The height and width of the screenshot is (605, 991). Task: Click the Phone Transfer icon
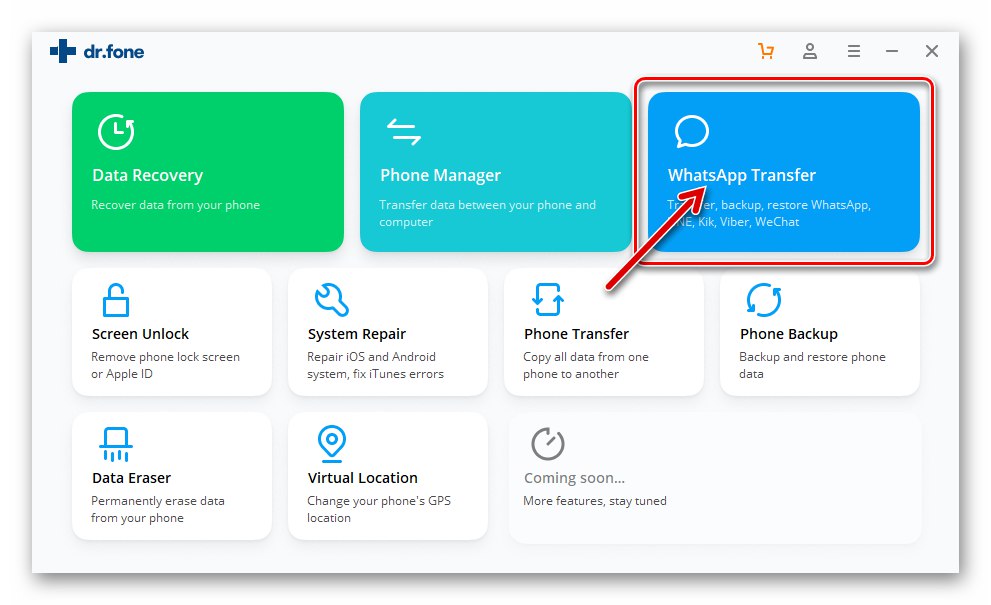(x=547, y=300)
